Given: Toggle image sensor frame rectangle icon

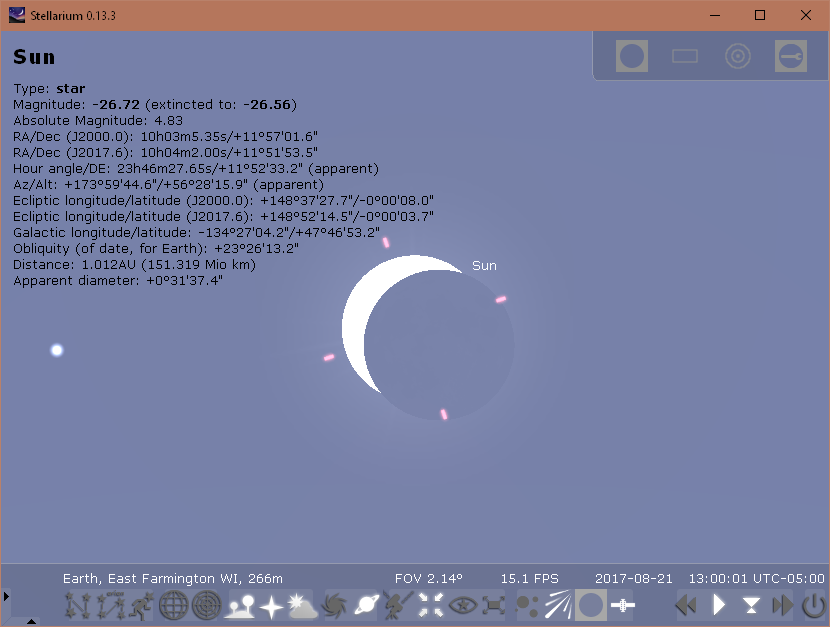Looking at the screenshot, I should 685,56.
